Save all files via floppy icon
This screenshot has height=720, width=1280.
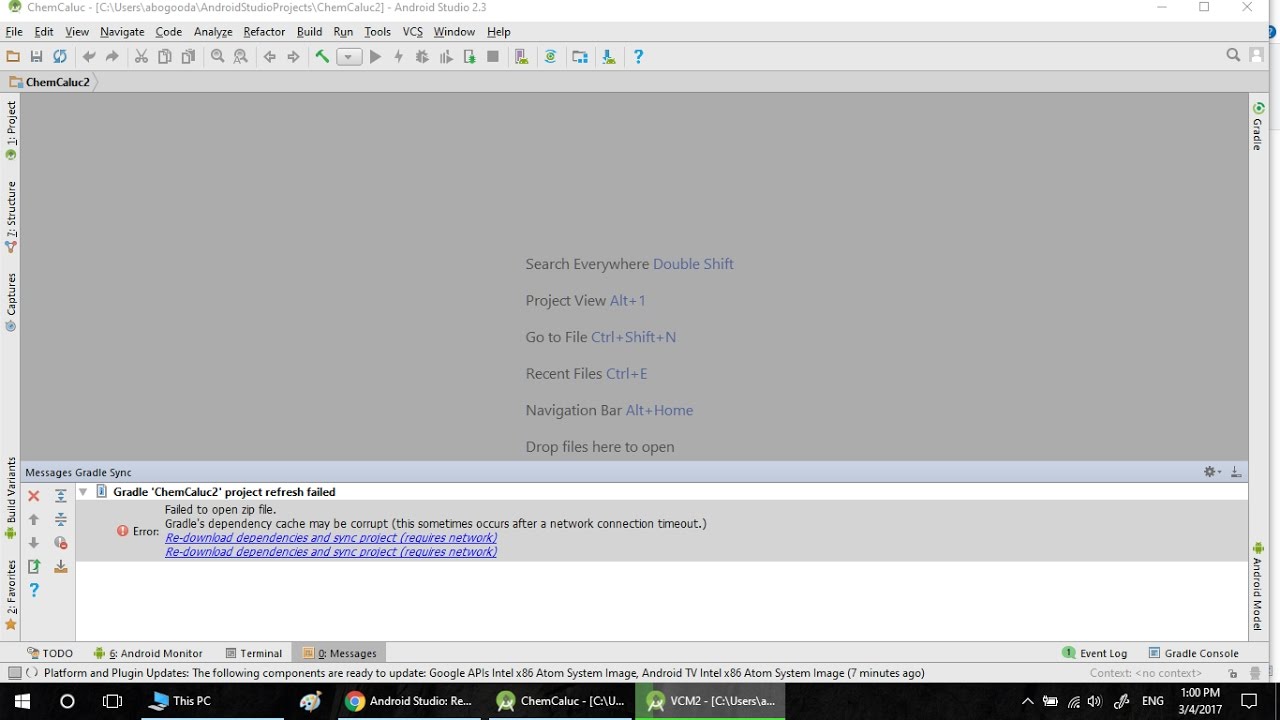pos(36,57)
